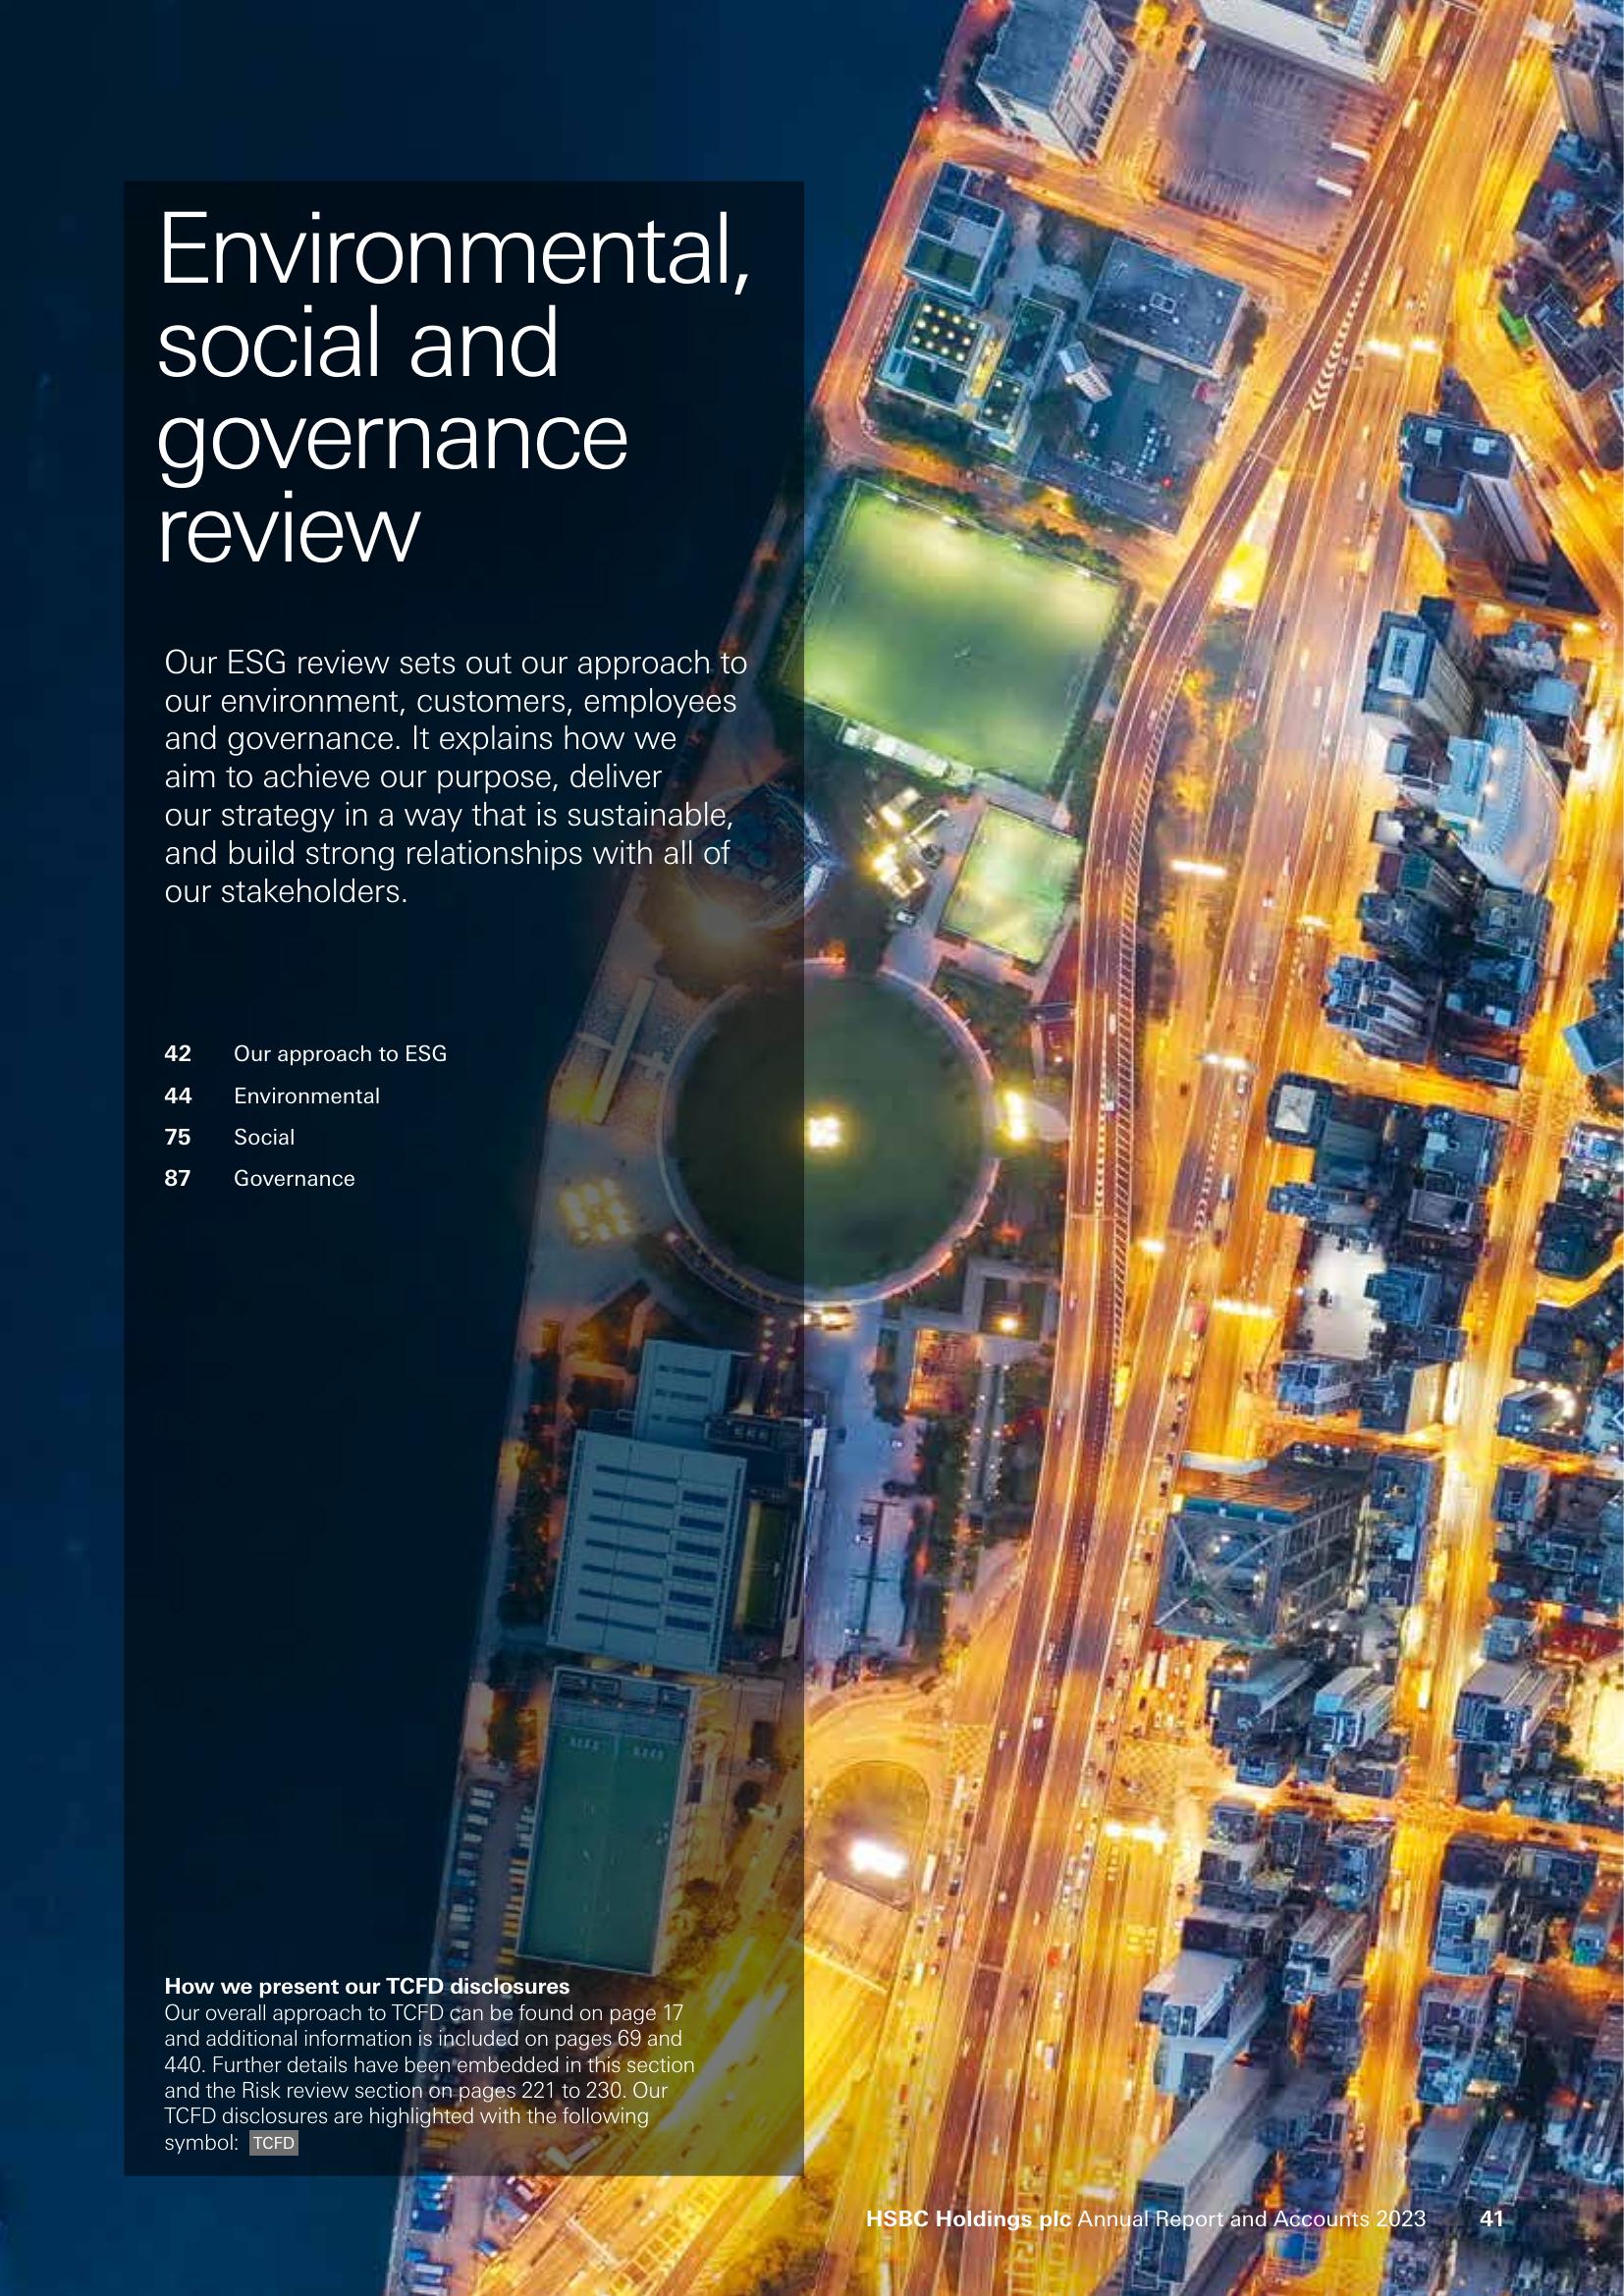The height and width of the screenshot is (2296, 1624).
Task: Open the "Our approach to ESG" entry
Action: coord(339,1054)
